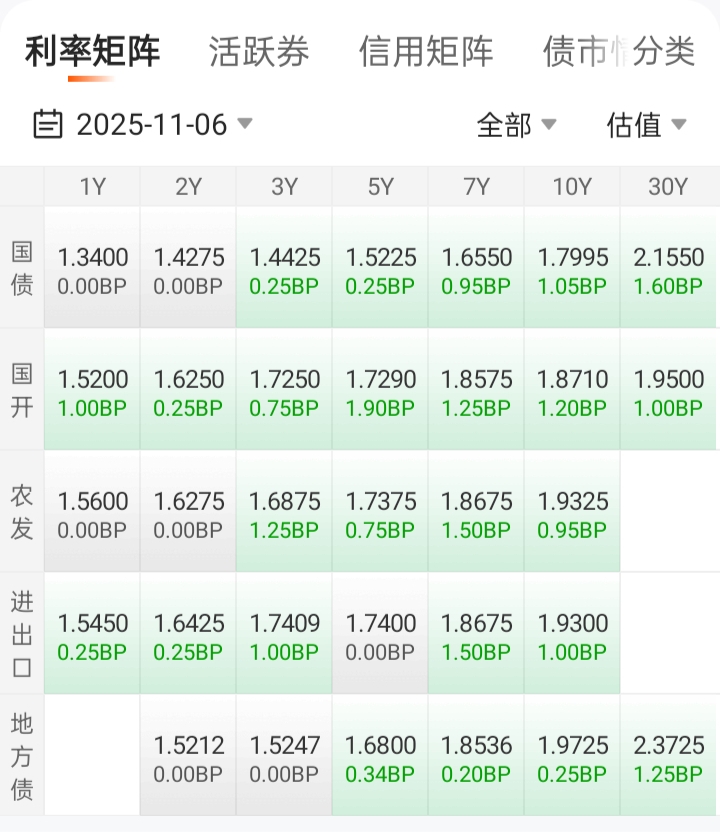Select the 国债 row header
Screen dimensions: 720x832
pos(22,268)
